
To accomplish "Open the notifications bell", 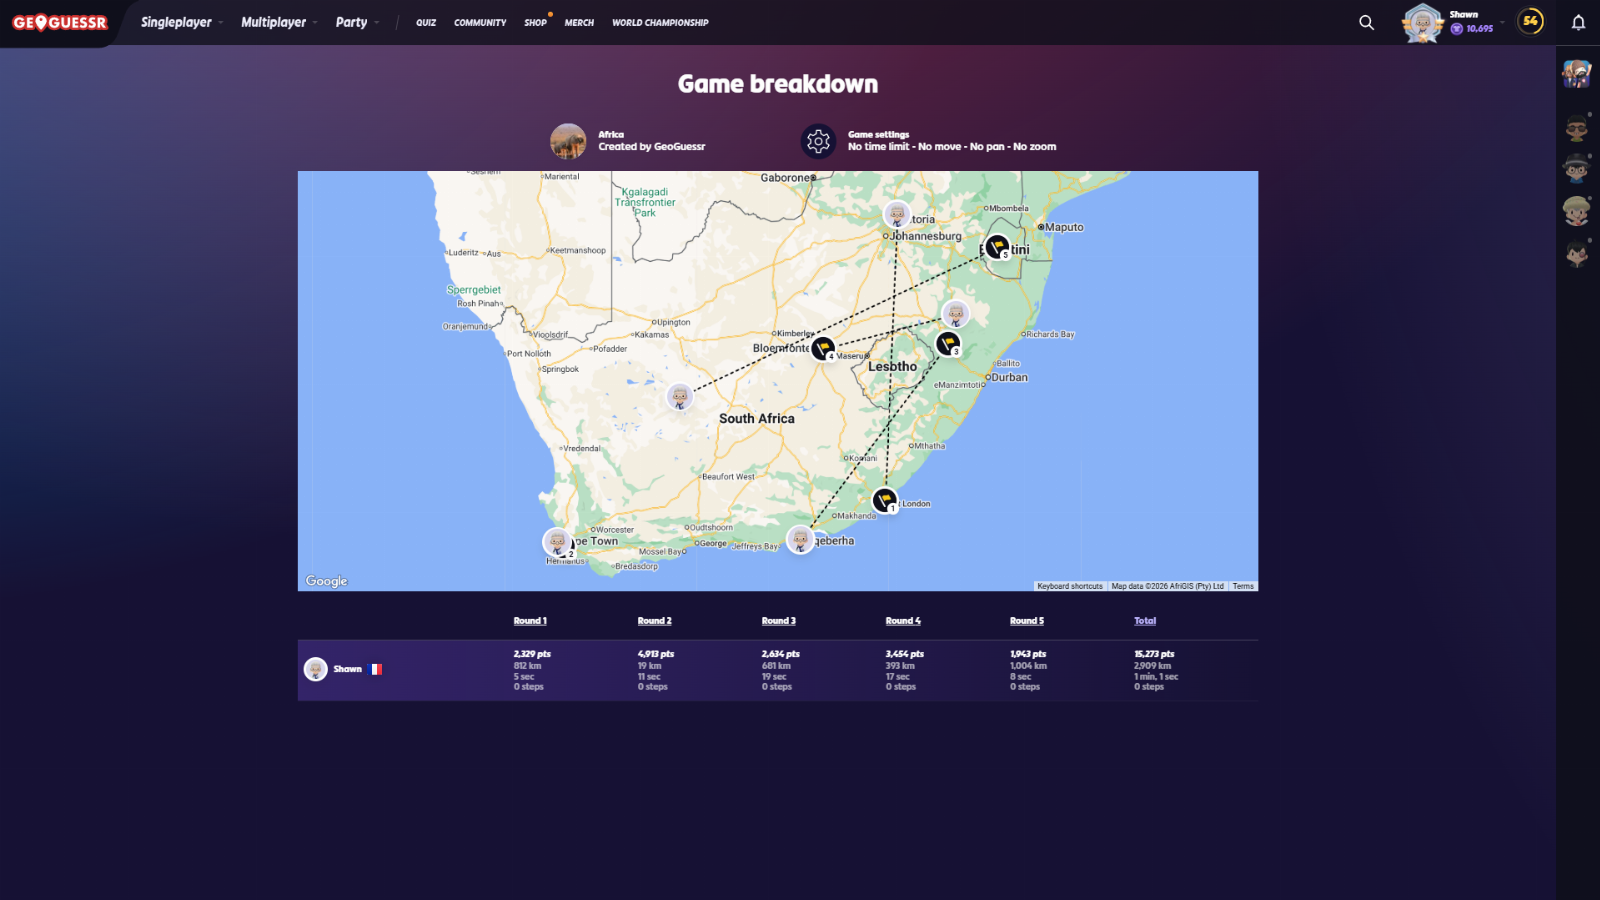I will [x=1578, y=22].
